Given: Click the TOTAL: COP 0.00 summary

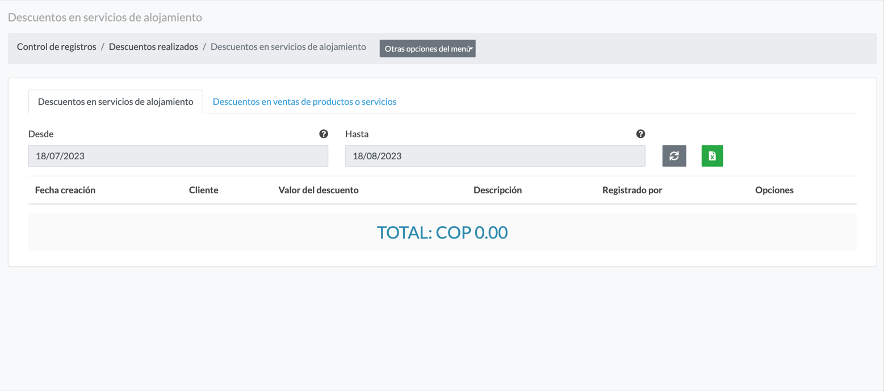Looking at the screenshot, I should click(442, 232).
